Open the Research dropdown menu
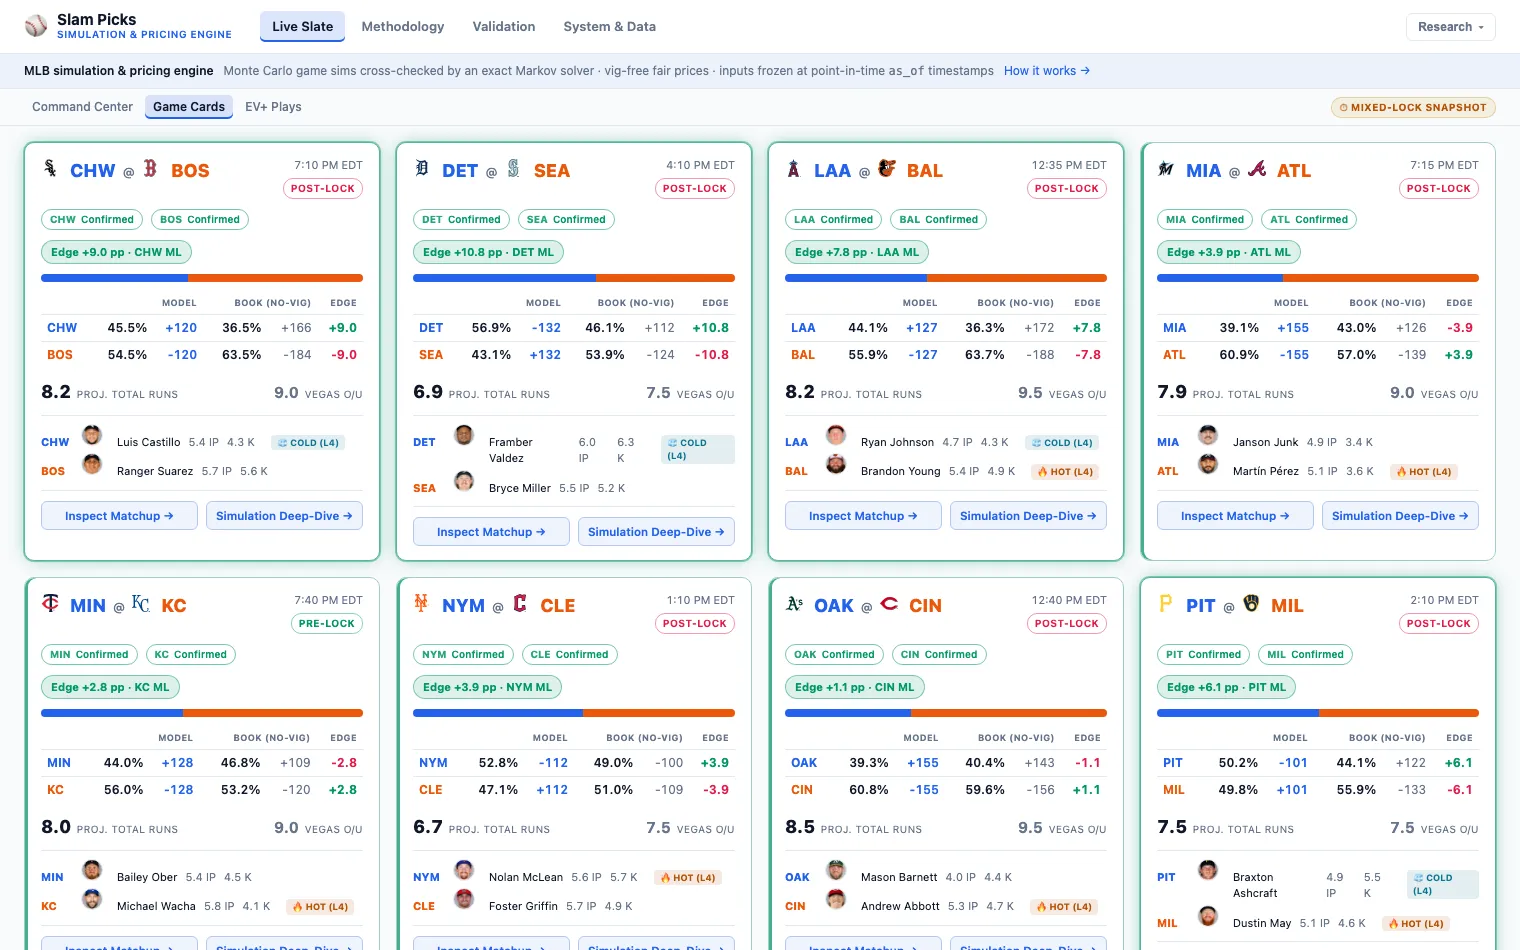This screenshot has width=1520, height=950. tap(1450, 27)
